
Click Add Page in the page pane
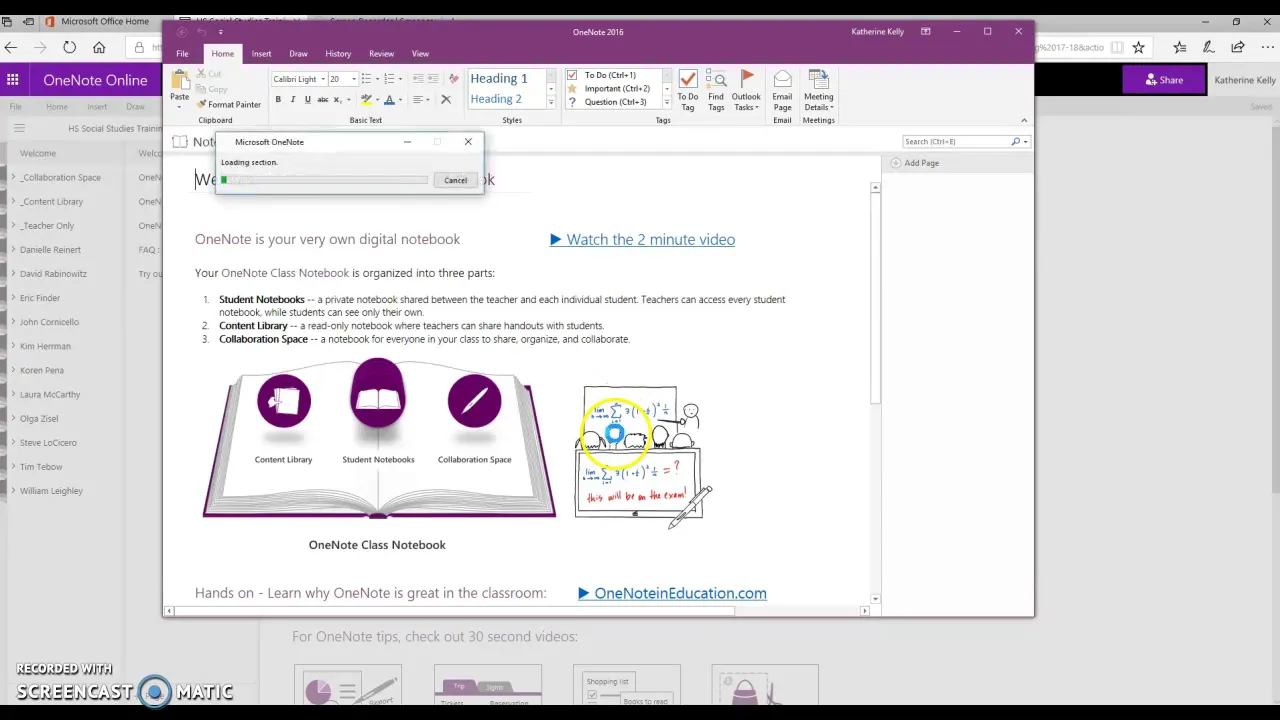click(915, 163)
